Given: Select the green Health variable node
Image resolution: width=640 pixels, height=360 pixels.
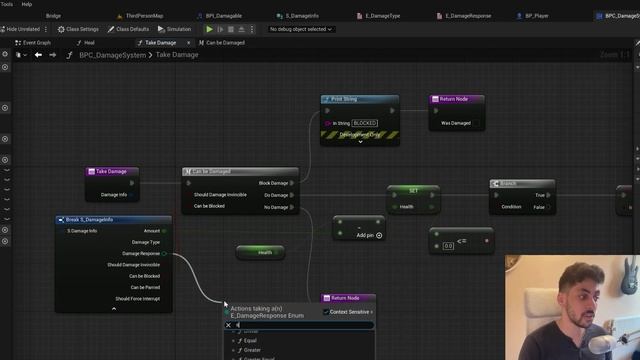Looking at the screenshot, I should [261, 252].
